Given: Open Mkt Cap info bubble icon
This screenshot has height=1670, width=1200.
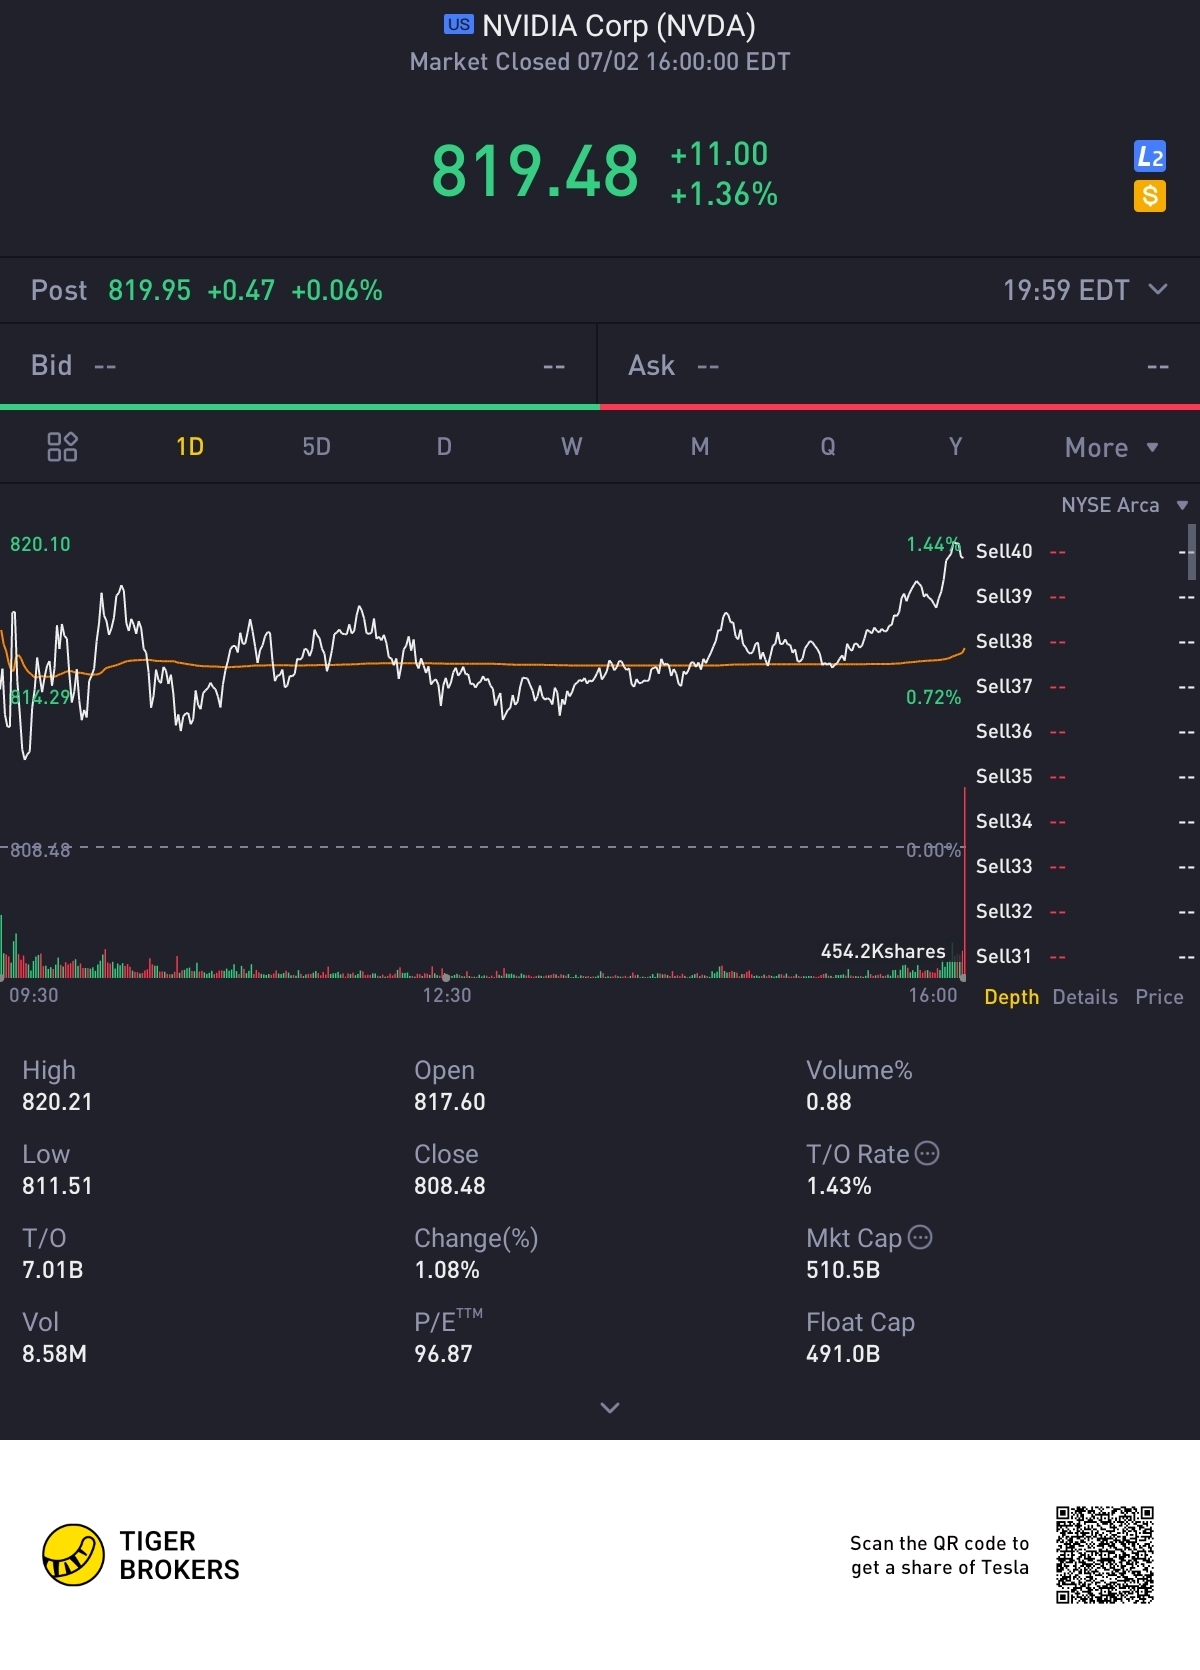Looking at the screenshot, I should pyautogui.click(x=920, y=1238).
